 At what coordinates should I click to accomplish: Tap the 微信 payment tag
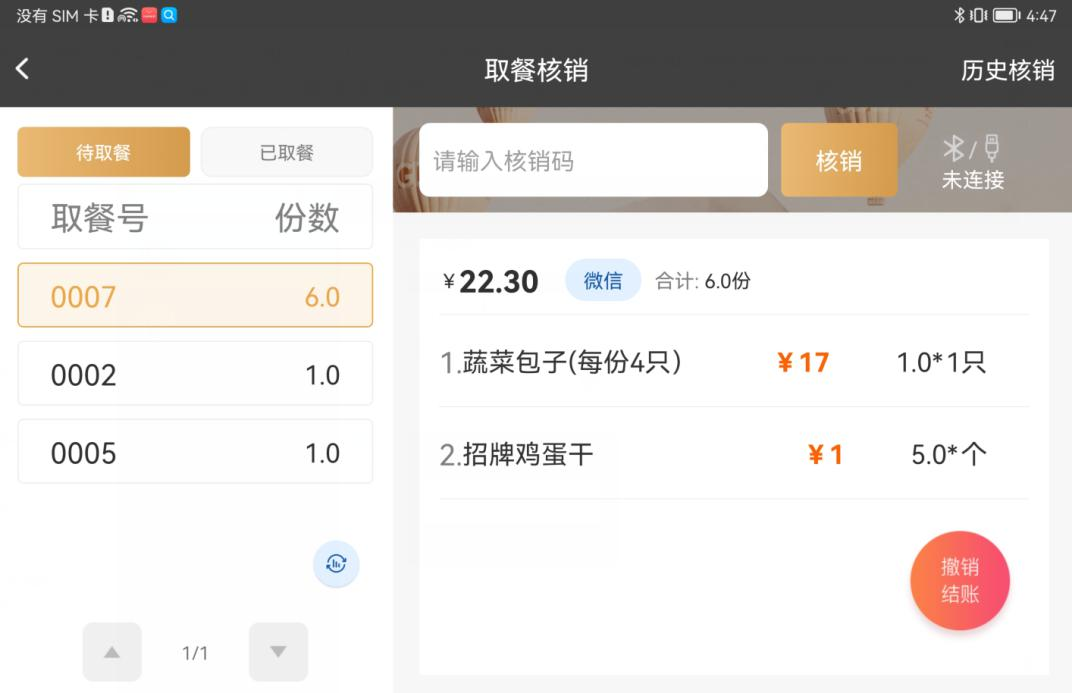click(602, 281)
